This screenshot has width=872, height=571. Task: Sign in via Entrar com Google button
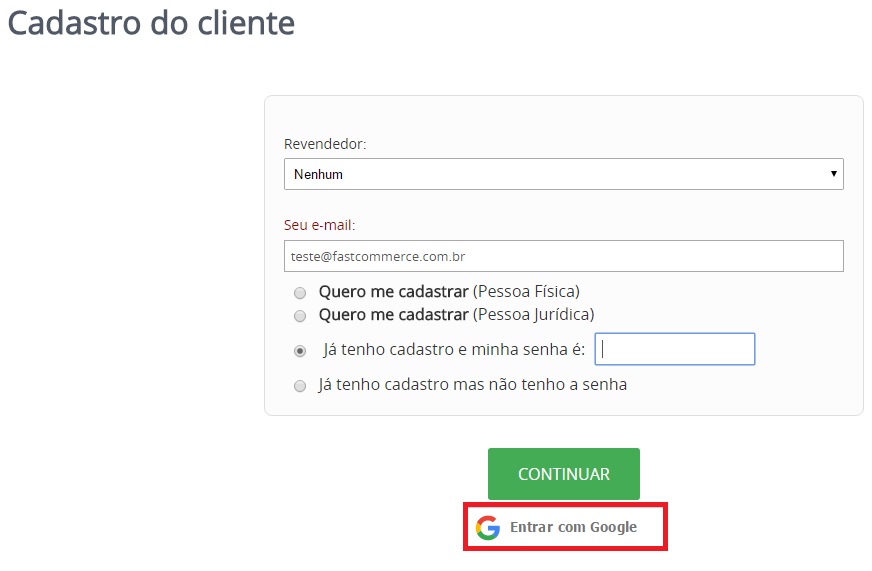(565, 527)
